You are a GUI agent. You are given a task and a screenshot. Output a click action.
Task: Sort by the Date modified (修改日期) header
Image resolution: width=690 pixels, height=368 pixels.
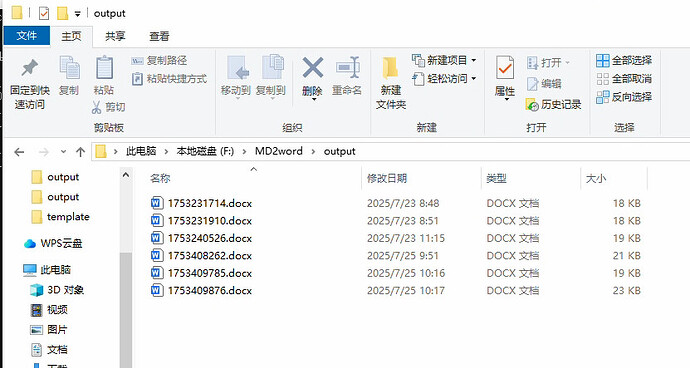[x=387, y=178]
